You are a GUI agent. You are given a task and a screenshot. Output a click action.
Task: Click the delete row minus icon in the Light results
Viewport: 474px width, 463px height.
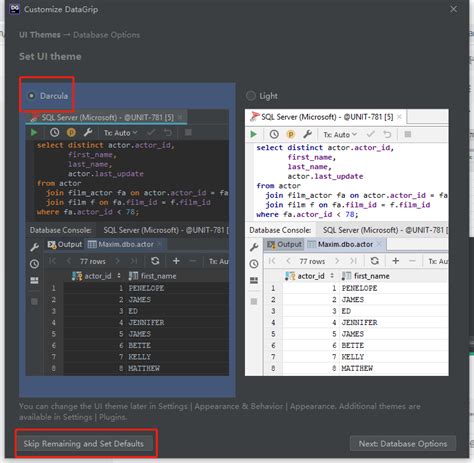(x=412, y=261)
